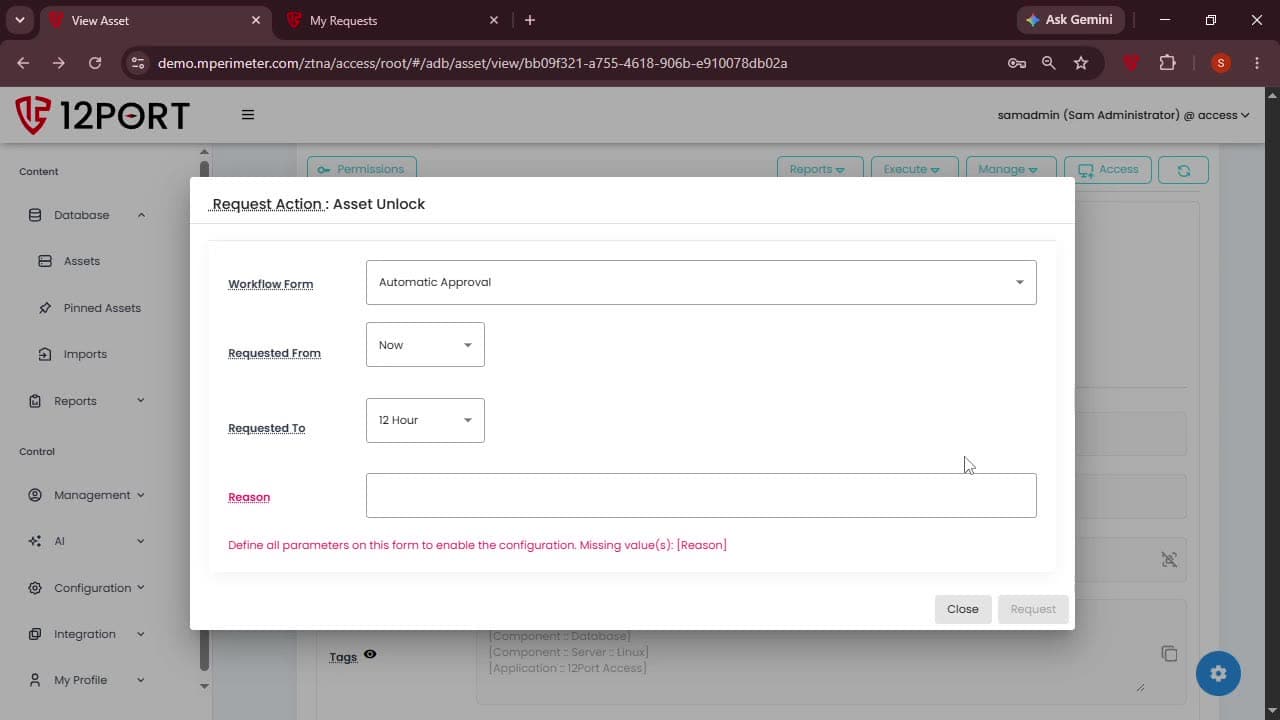Click the Management user icon in sidebar

[x=35, y=495]
